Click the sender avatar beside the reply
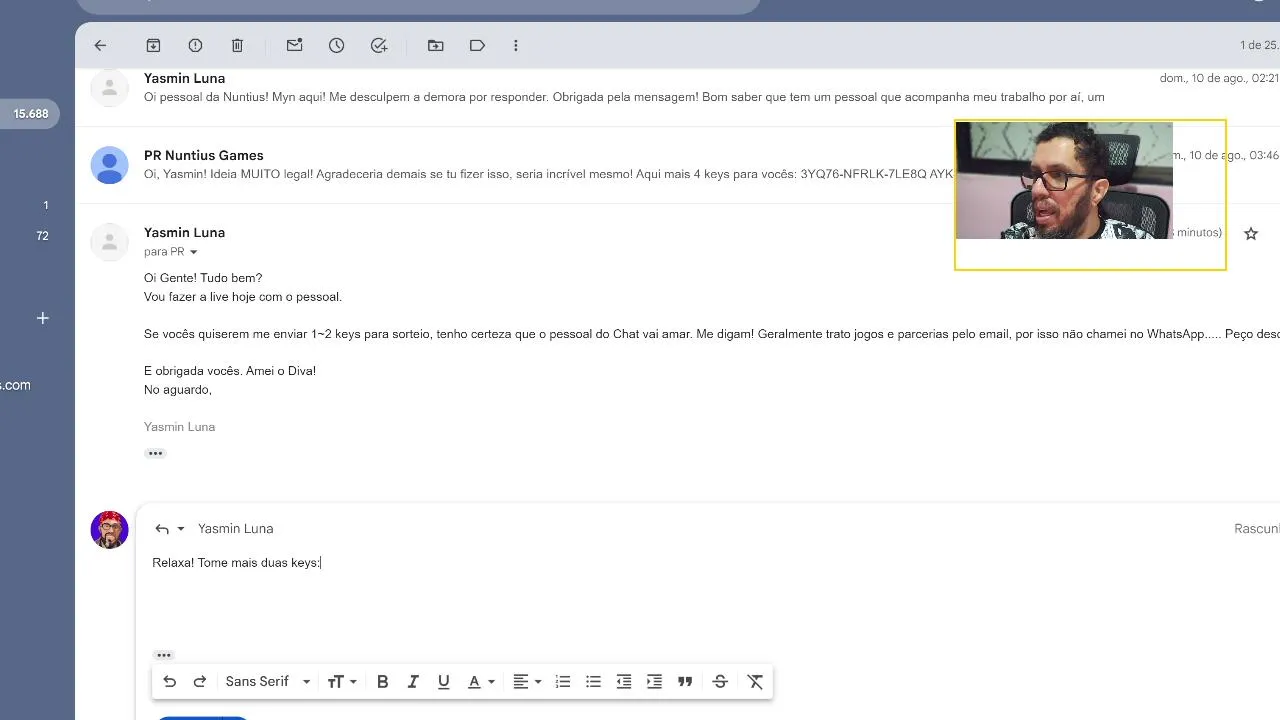 [110, 530]
